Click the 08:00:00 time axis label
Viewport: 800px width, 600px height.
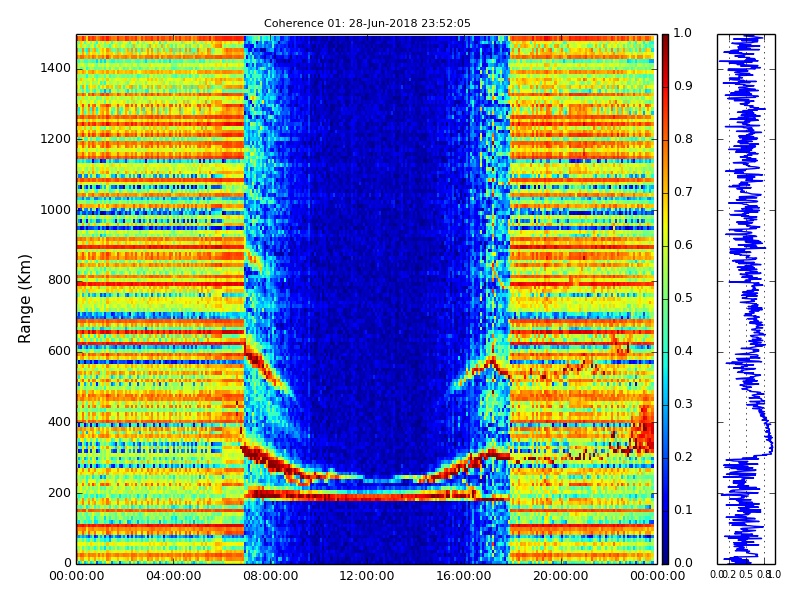pos(270,576)
